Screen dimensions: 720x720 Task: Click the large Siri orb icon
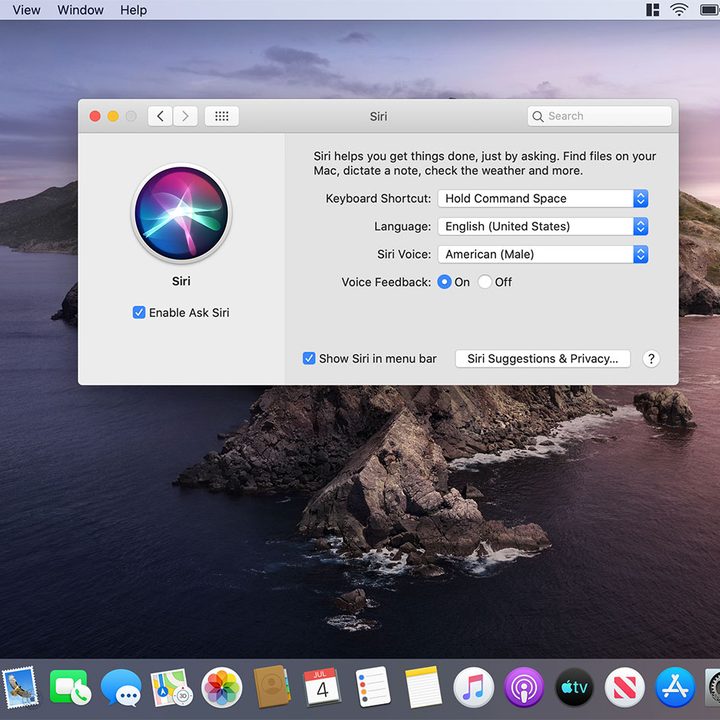pyautogui.click(x=181, y=213)
